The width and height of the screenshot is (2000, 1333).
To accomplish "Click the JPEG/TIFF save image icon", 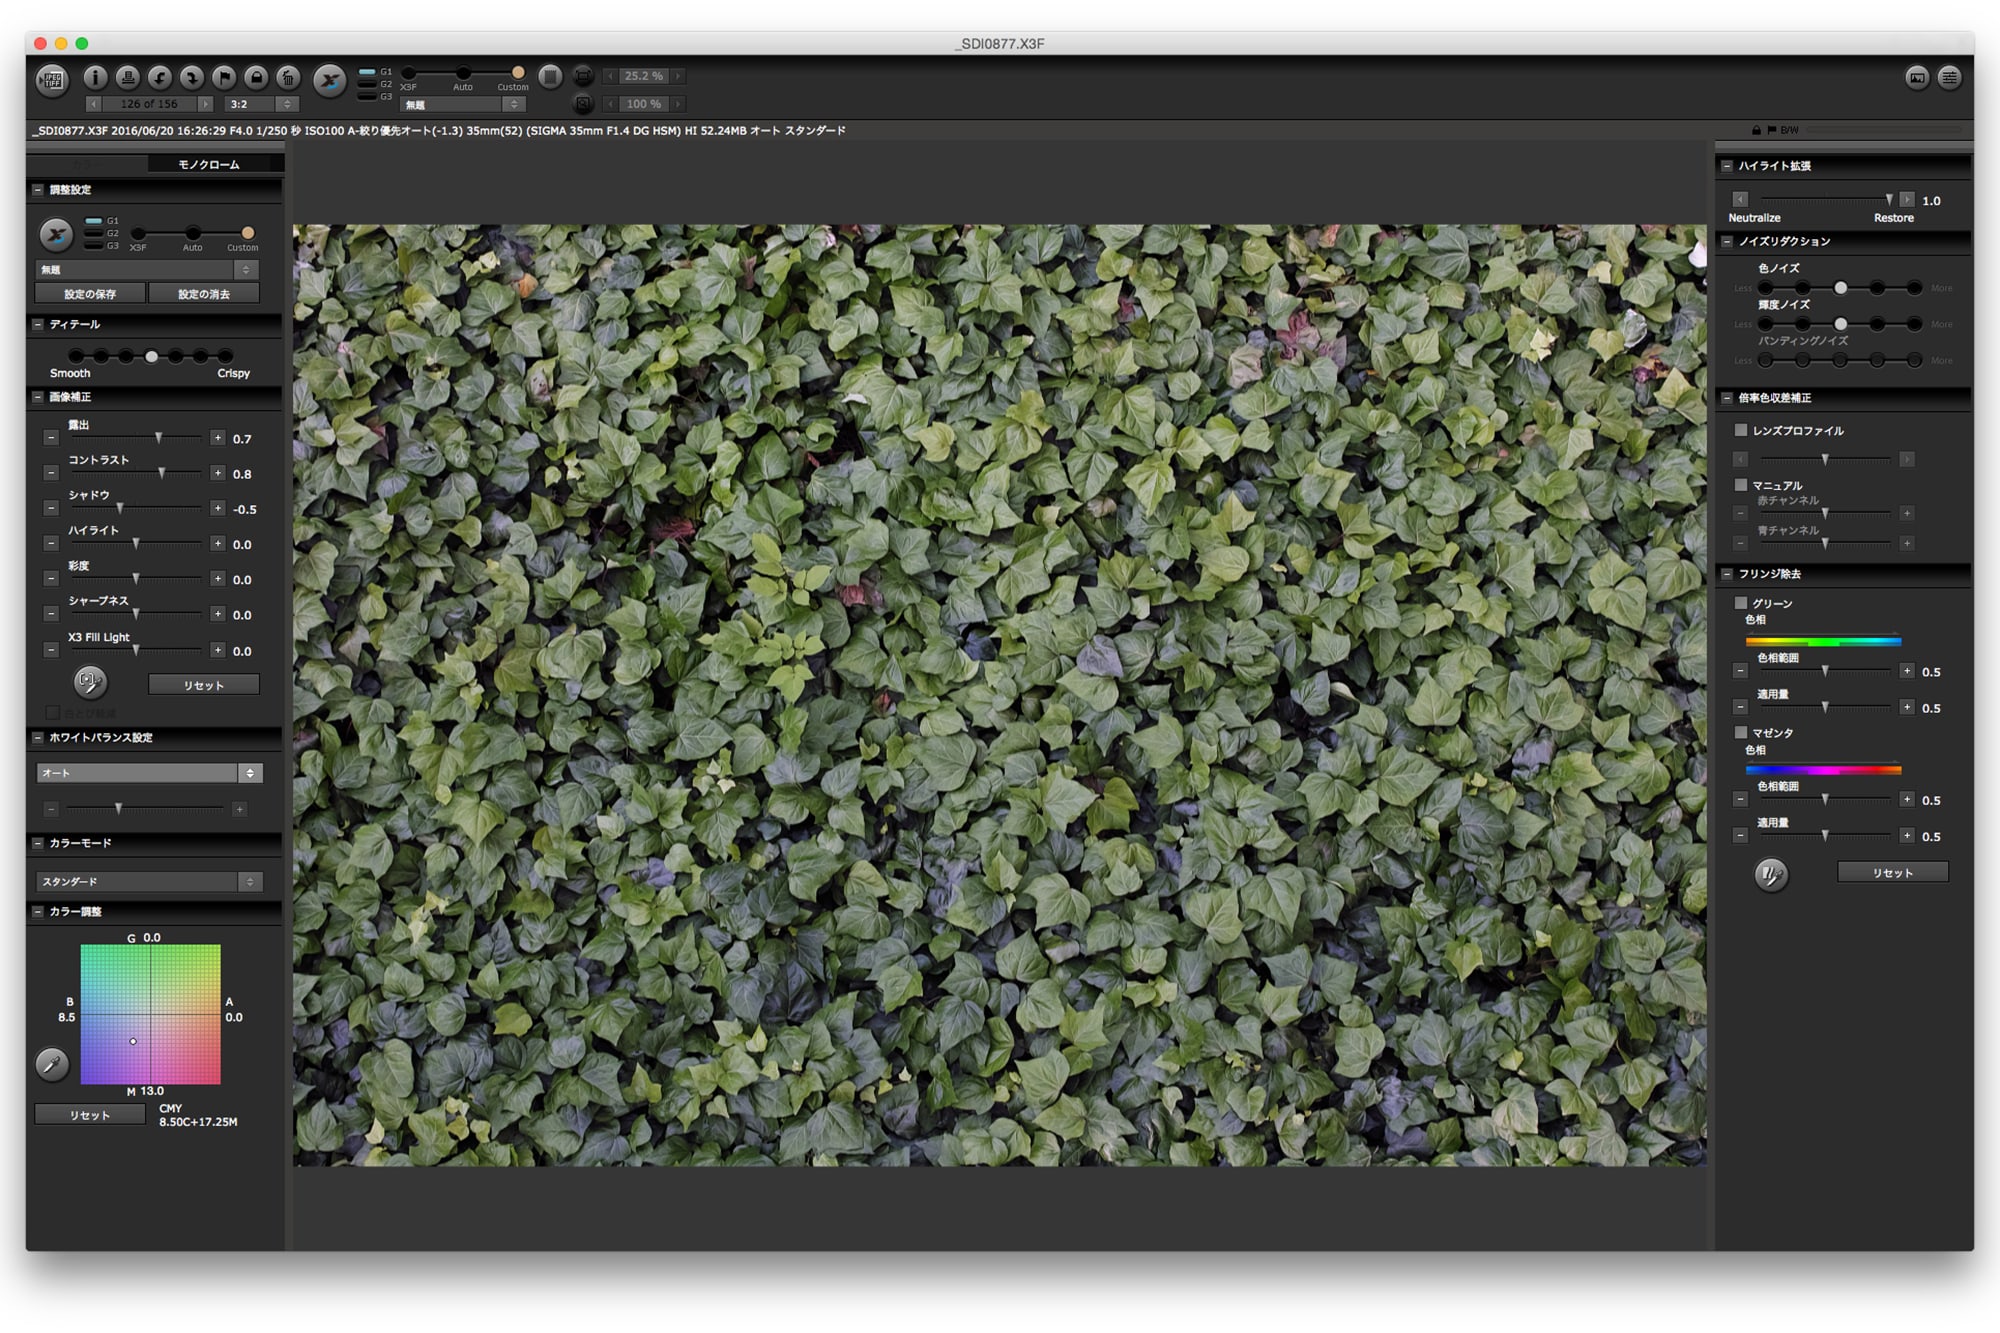I will pos(52,80).
